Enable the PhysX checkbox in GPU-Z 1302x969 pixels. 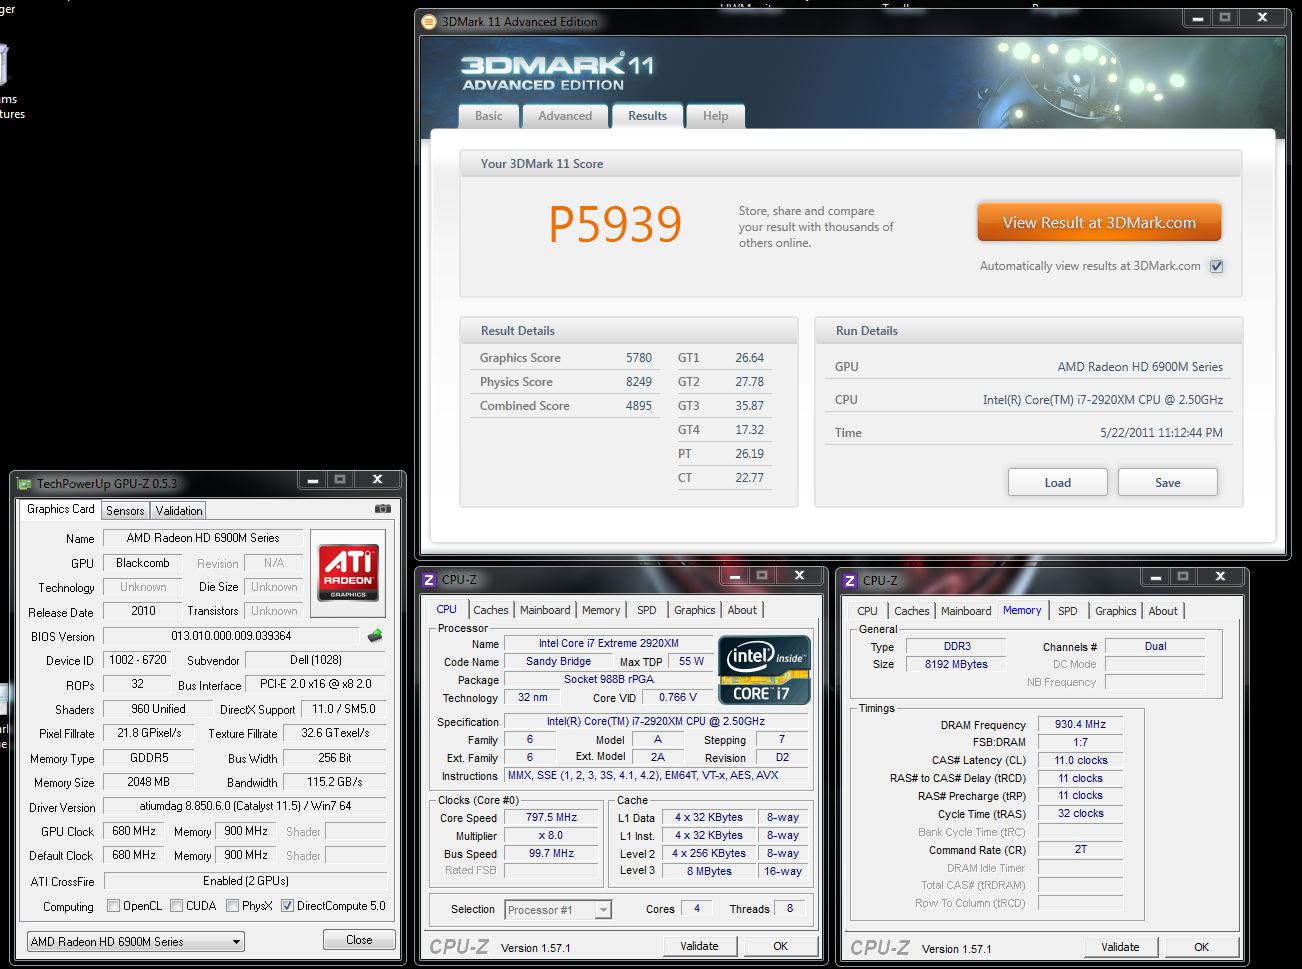232,906
